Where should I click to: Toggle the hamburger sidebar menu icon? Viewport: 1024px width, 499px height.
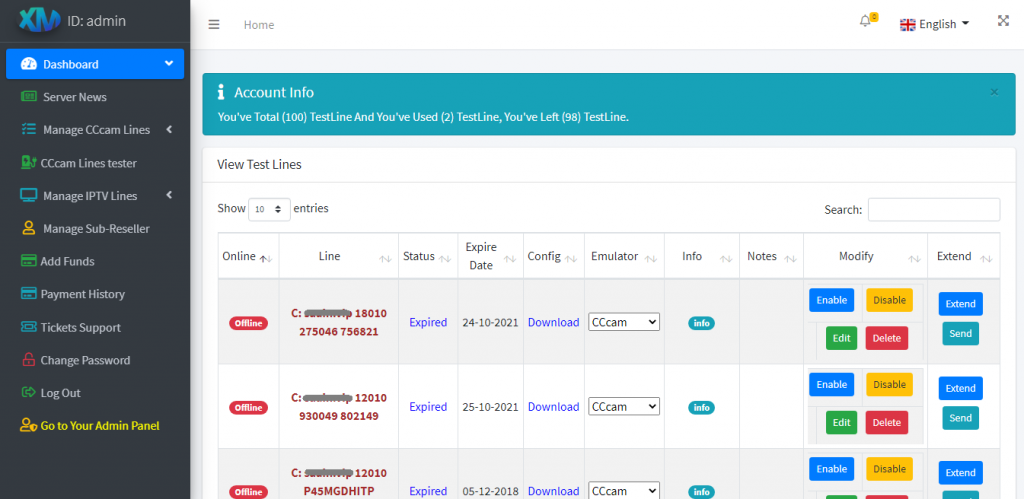click(214, 25)
